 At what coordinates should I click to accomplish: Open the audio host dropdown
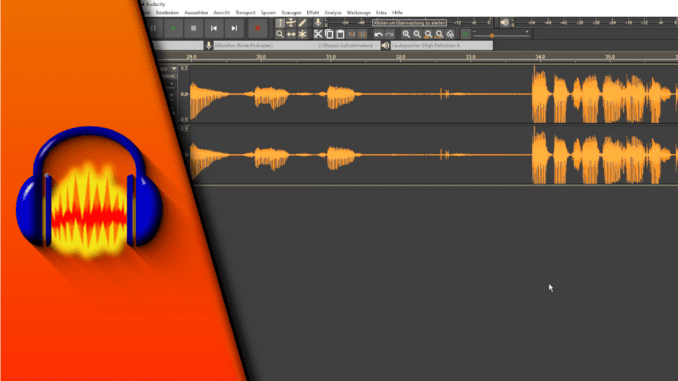coord(178,45)
